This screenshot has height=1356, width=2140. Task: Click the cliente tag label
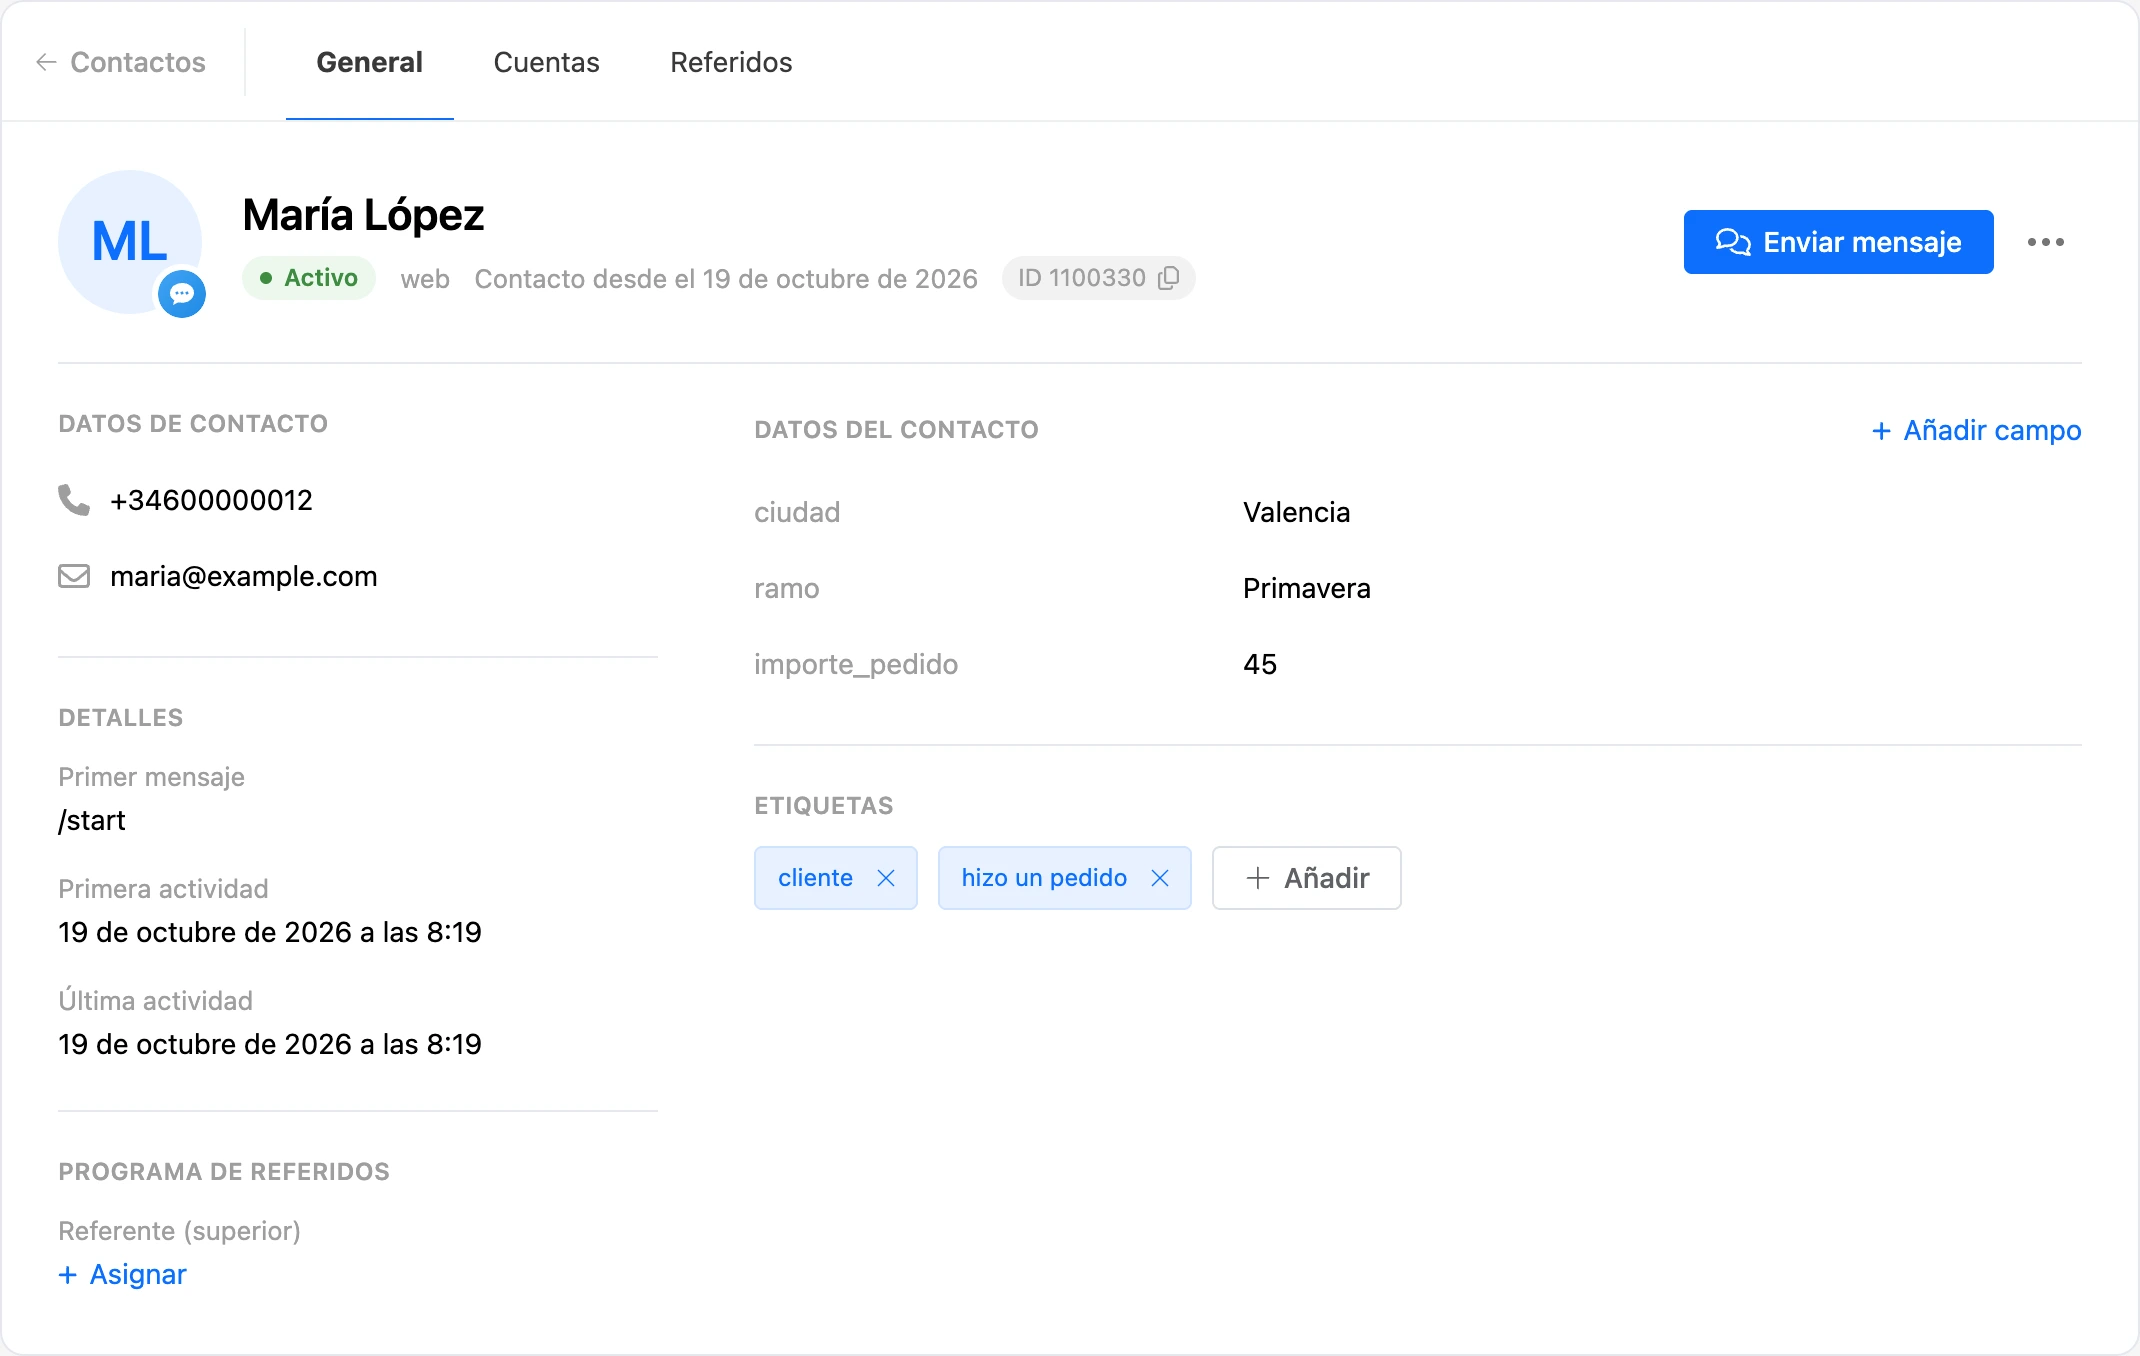pyautogui.click(x=815, y=878)
